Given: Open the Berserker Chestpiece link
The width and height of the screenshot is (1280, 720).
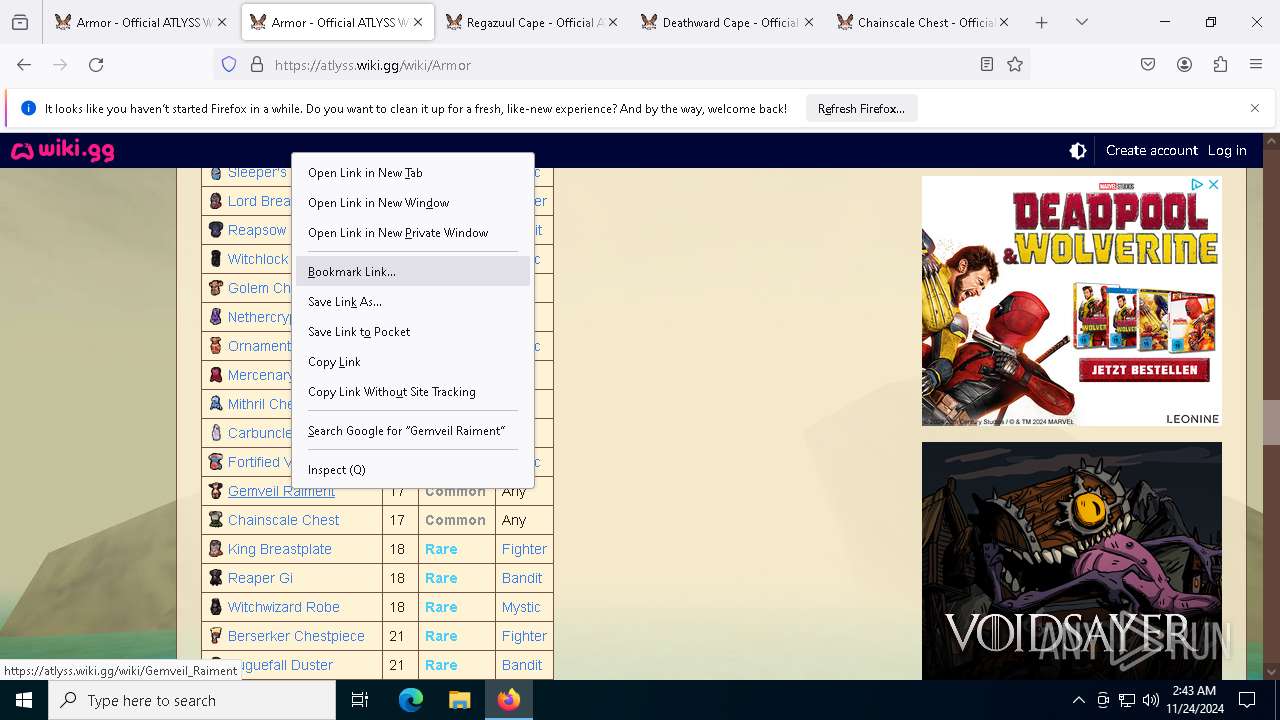Looking at the screenshot, I should (x=296, y=636).
